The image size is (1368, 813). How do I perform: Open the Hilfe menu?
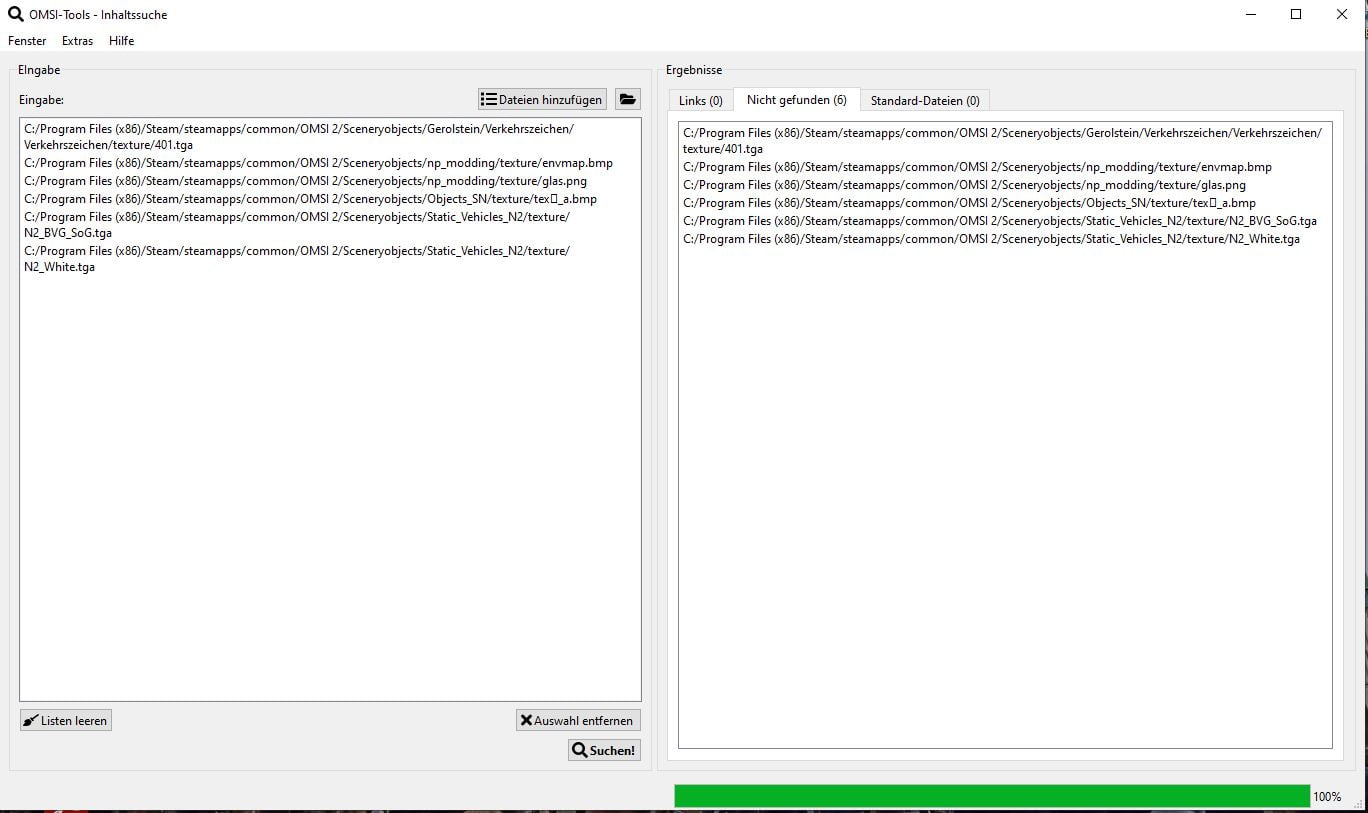click(121, 41)
